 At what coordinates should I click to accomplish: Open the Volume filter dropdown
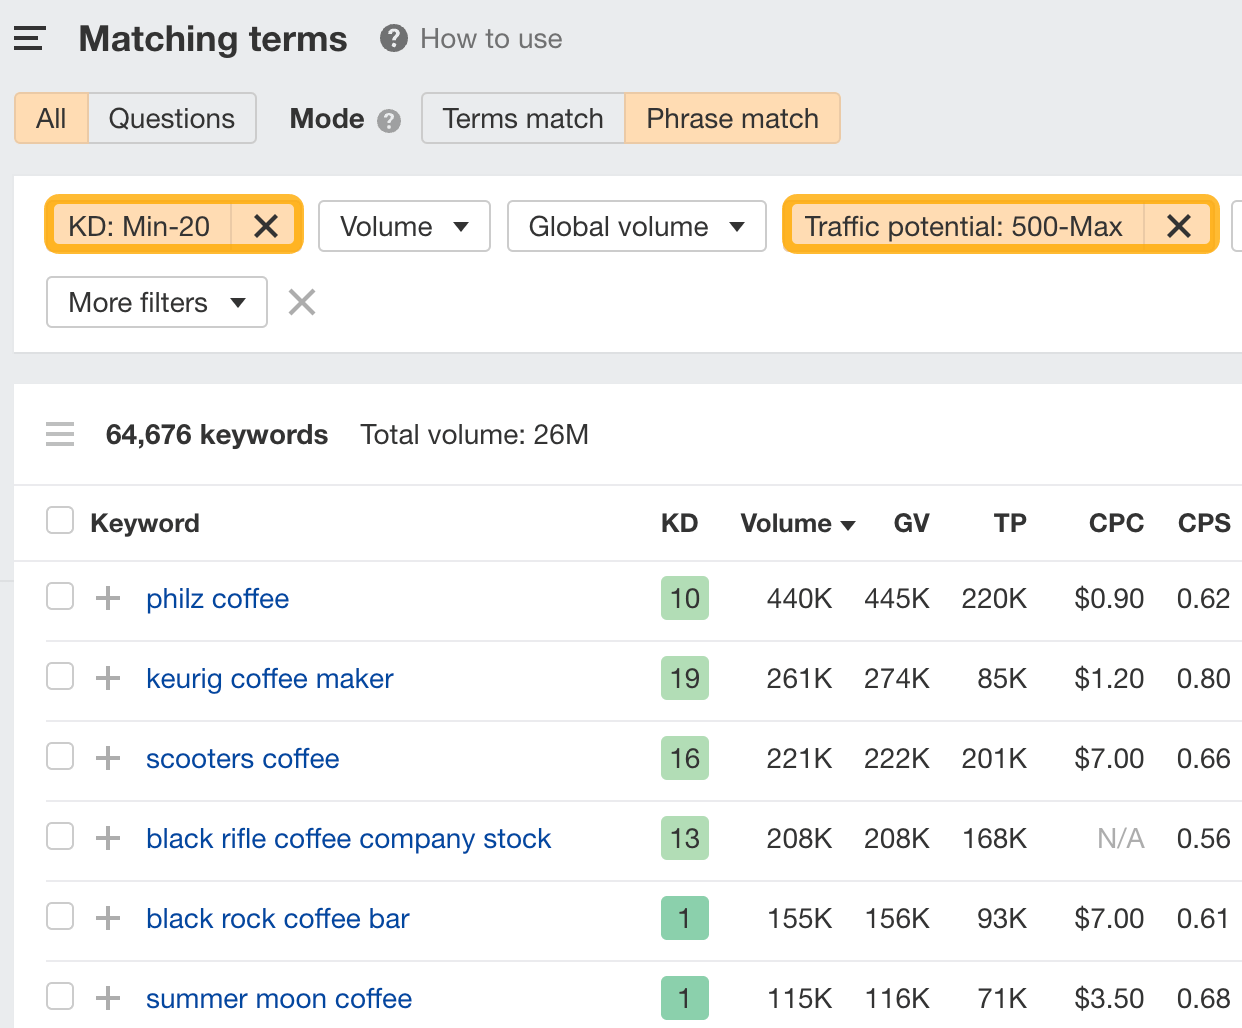(404, 226)
